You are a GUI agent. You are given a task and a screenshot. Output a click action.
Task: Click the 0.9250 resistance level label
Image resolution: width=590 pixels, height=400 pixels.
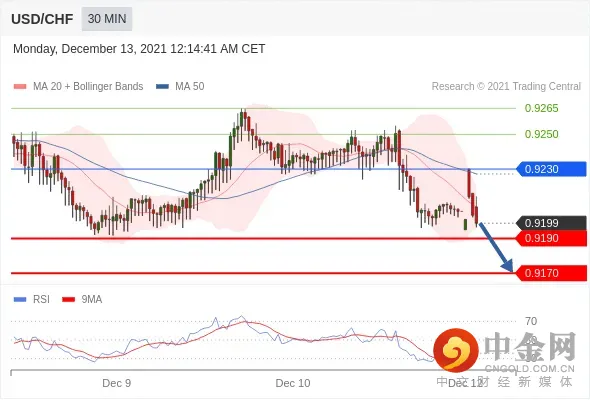541,134
